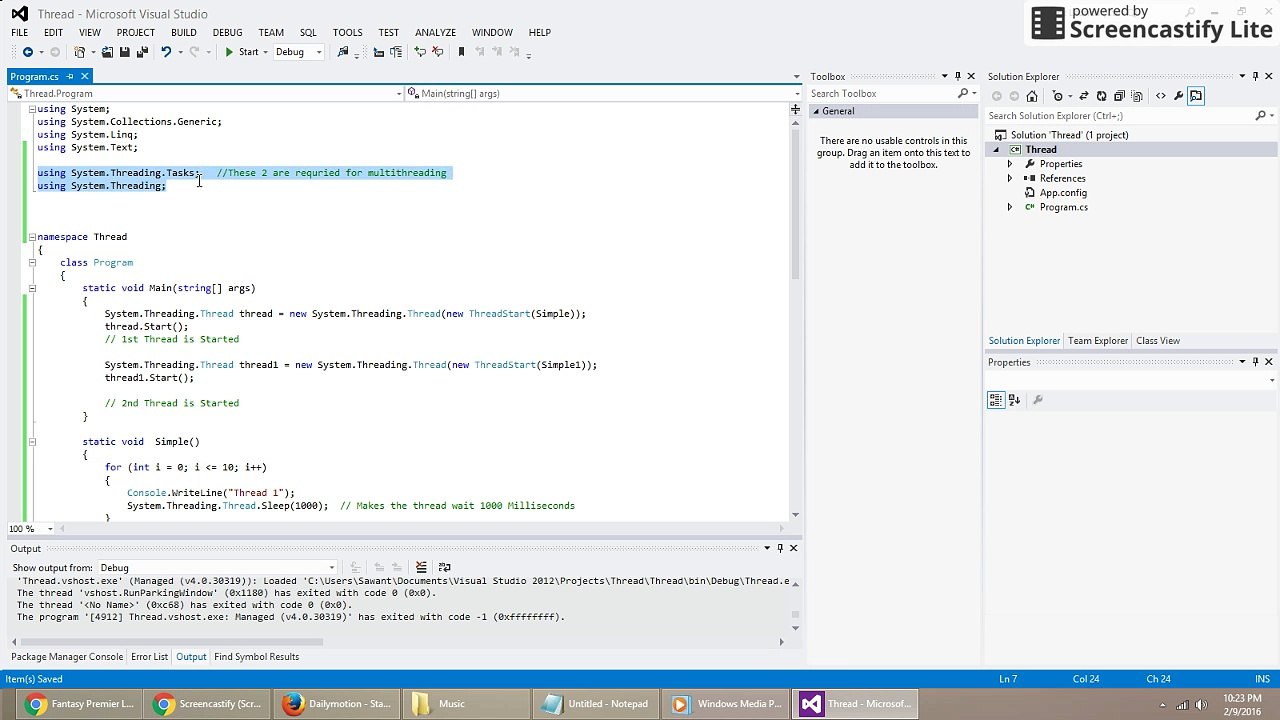Save Program.cs with the Save icon
This screenshot has width=1280, height=720.
pos(124,52)
